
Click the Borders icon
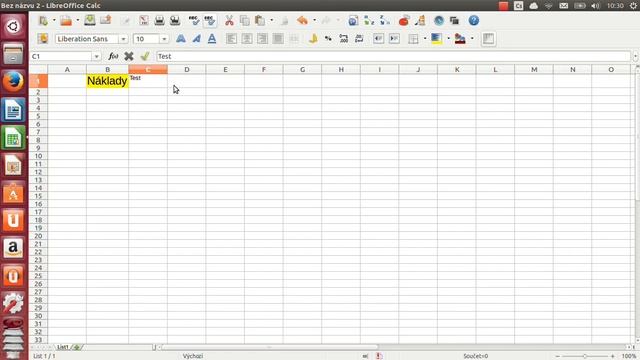click(x=413, y=39)
